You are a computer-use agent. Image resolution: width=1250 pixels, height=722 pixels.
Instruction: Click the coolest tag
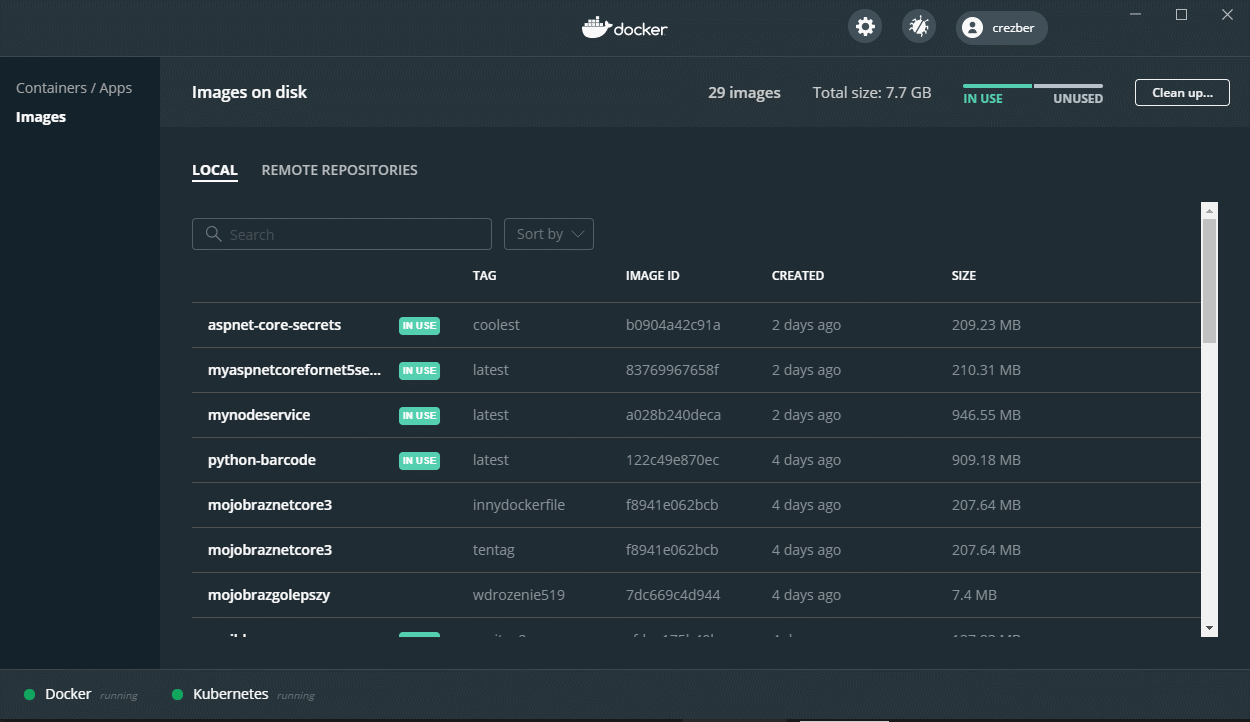tap(496, 325)
